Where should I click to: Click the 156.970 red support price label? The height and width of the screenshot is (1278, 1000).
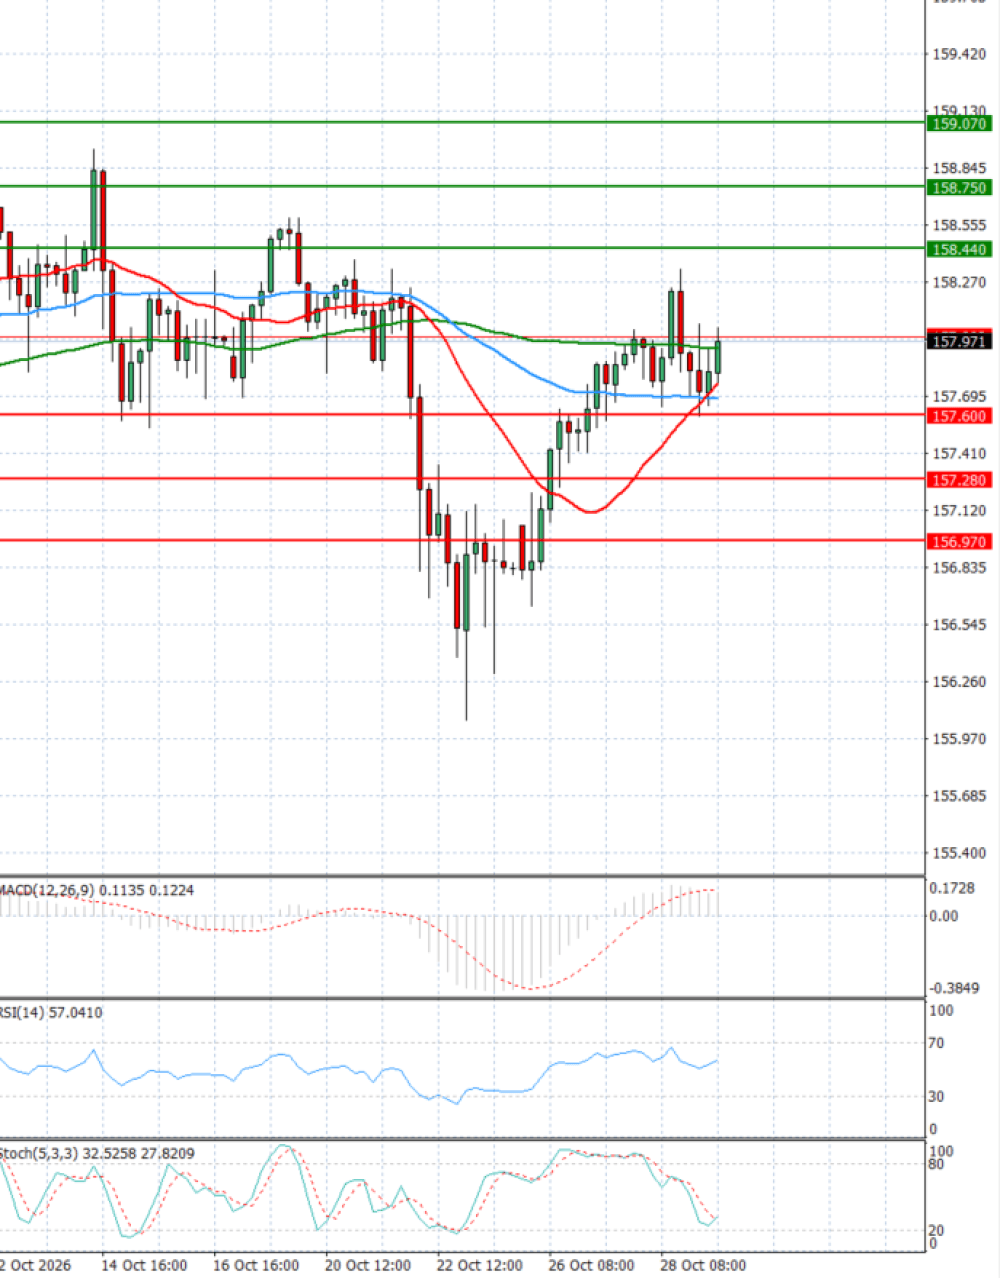click(x=959, y=542)
